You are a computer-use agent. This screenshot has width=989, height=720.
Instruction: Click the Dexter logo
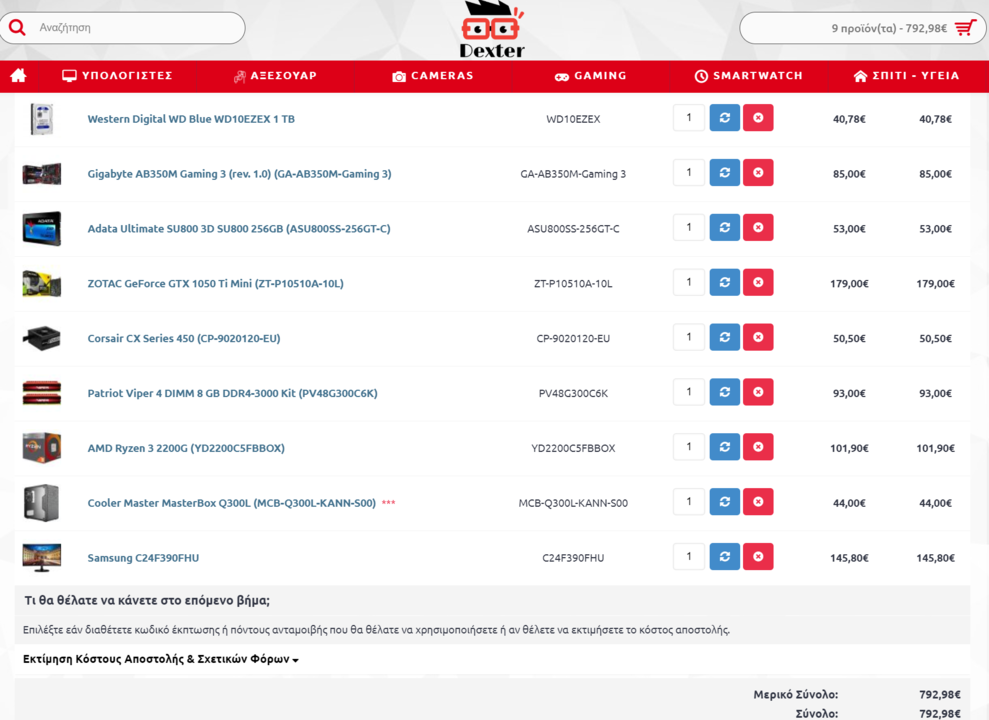coord(492,30)
